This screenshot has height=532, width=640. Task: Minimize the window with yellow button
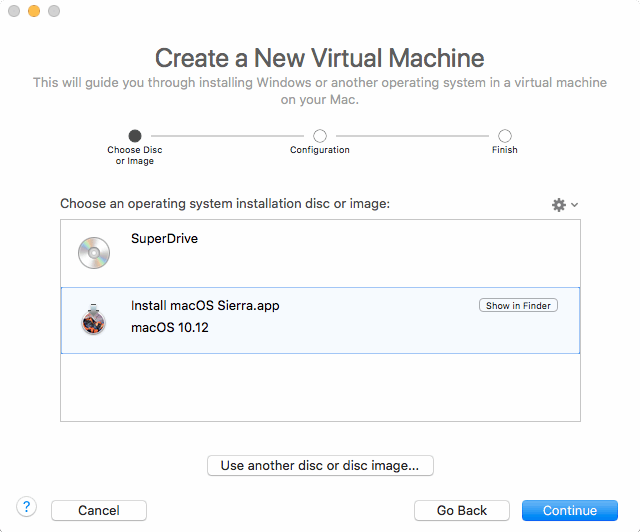[x=34, y=11]
